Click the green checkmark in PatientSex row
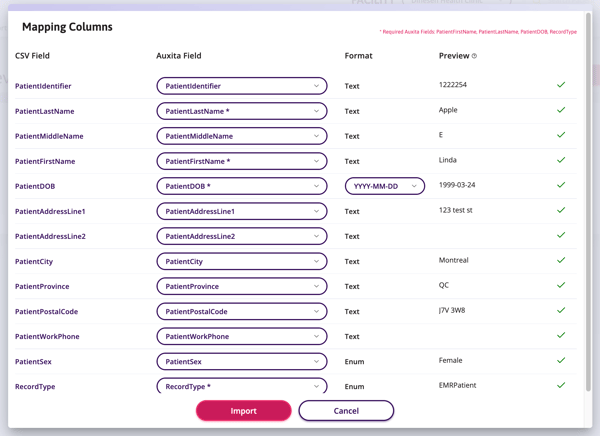Image resolution: width=600 pixels, height=436 pixels. pos(561,360)
